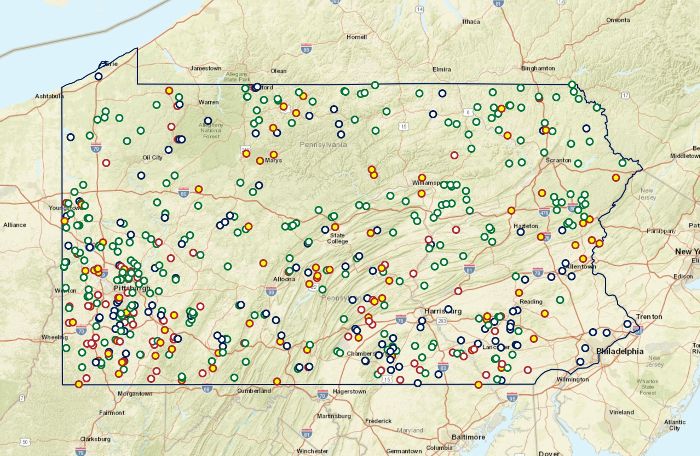This screenshot has width=700, height=456.
Task: Click the red marker between Williamsport and Scranton
Action: tap(454, 155)
